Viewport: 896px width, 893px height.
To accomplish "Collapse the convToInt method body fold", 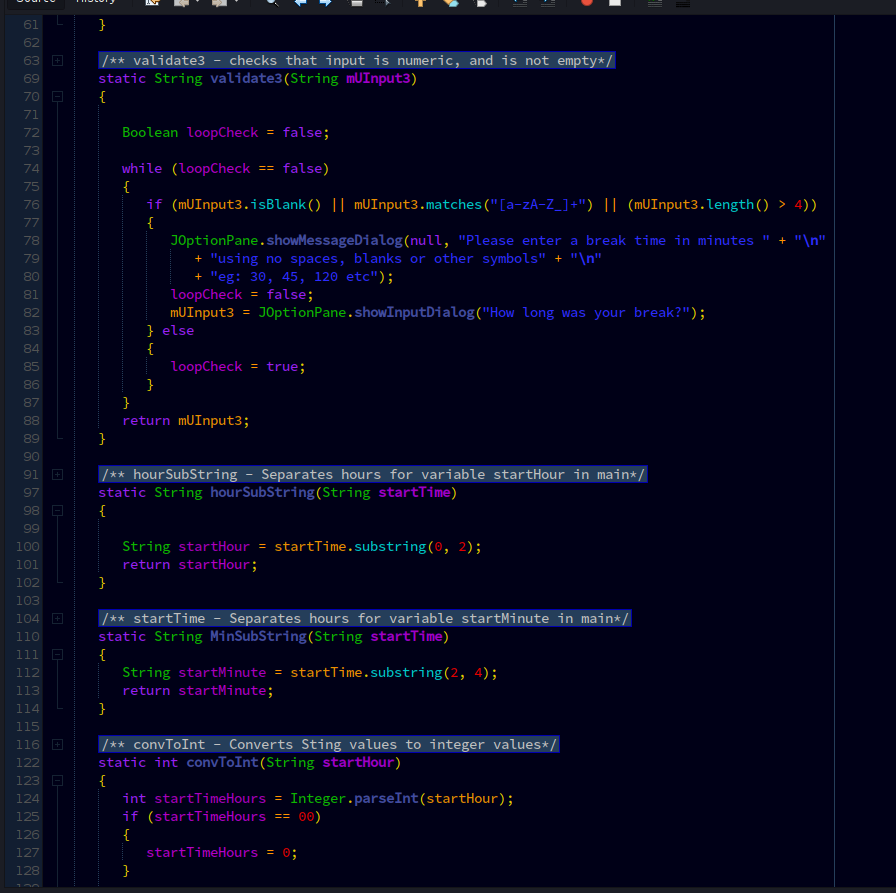I will [57, 781].
